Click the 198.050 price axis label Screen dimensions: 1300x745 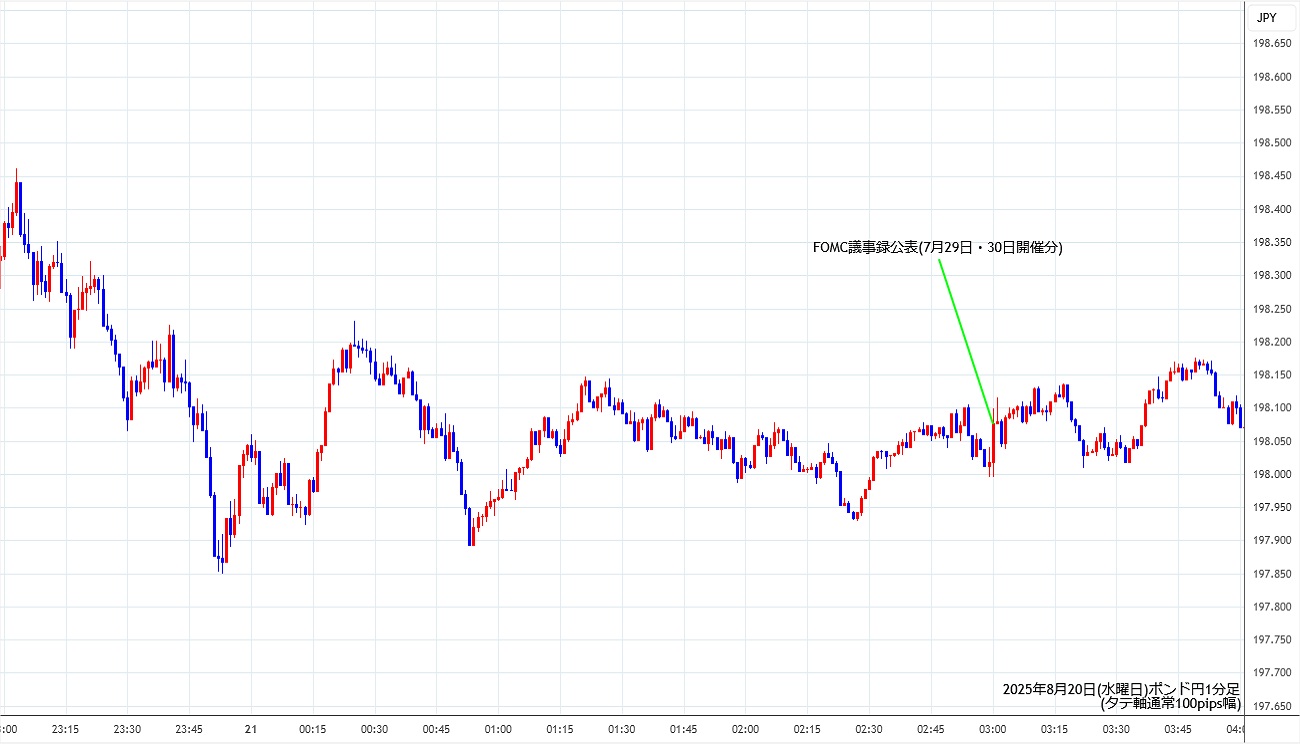[1273, 441]
